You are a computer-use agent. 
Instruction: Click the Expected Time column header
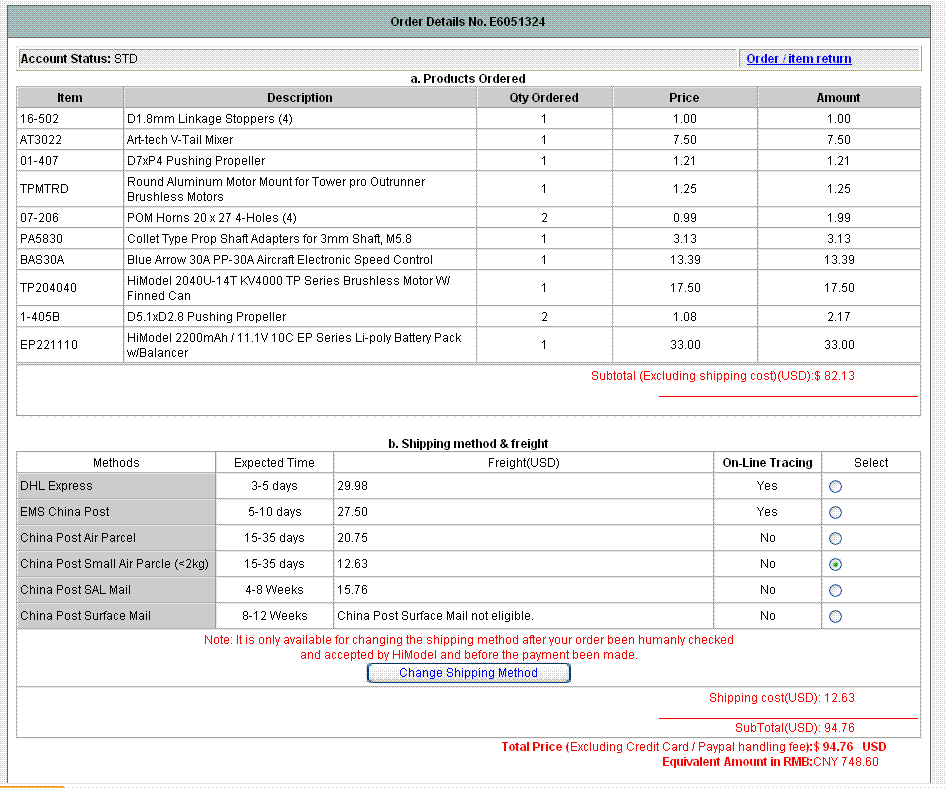[x=274, y=463]
